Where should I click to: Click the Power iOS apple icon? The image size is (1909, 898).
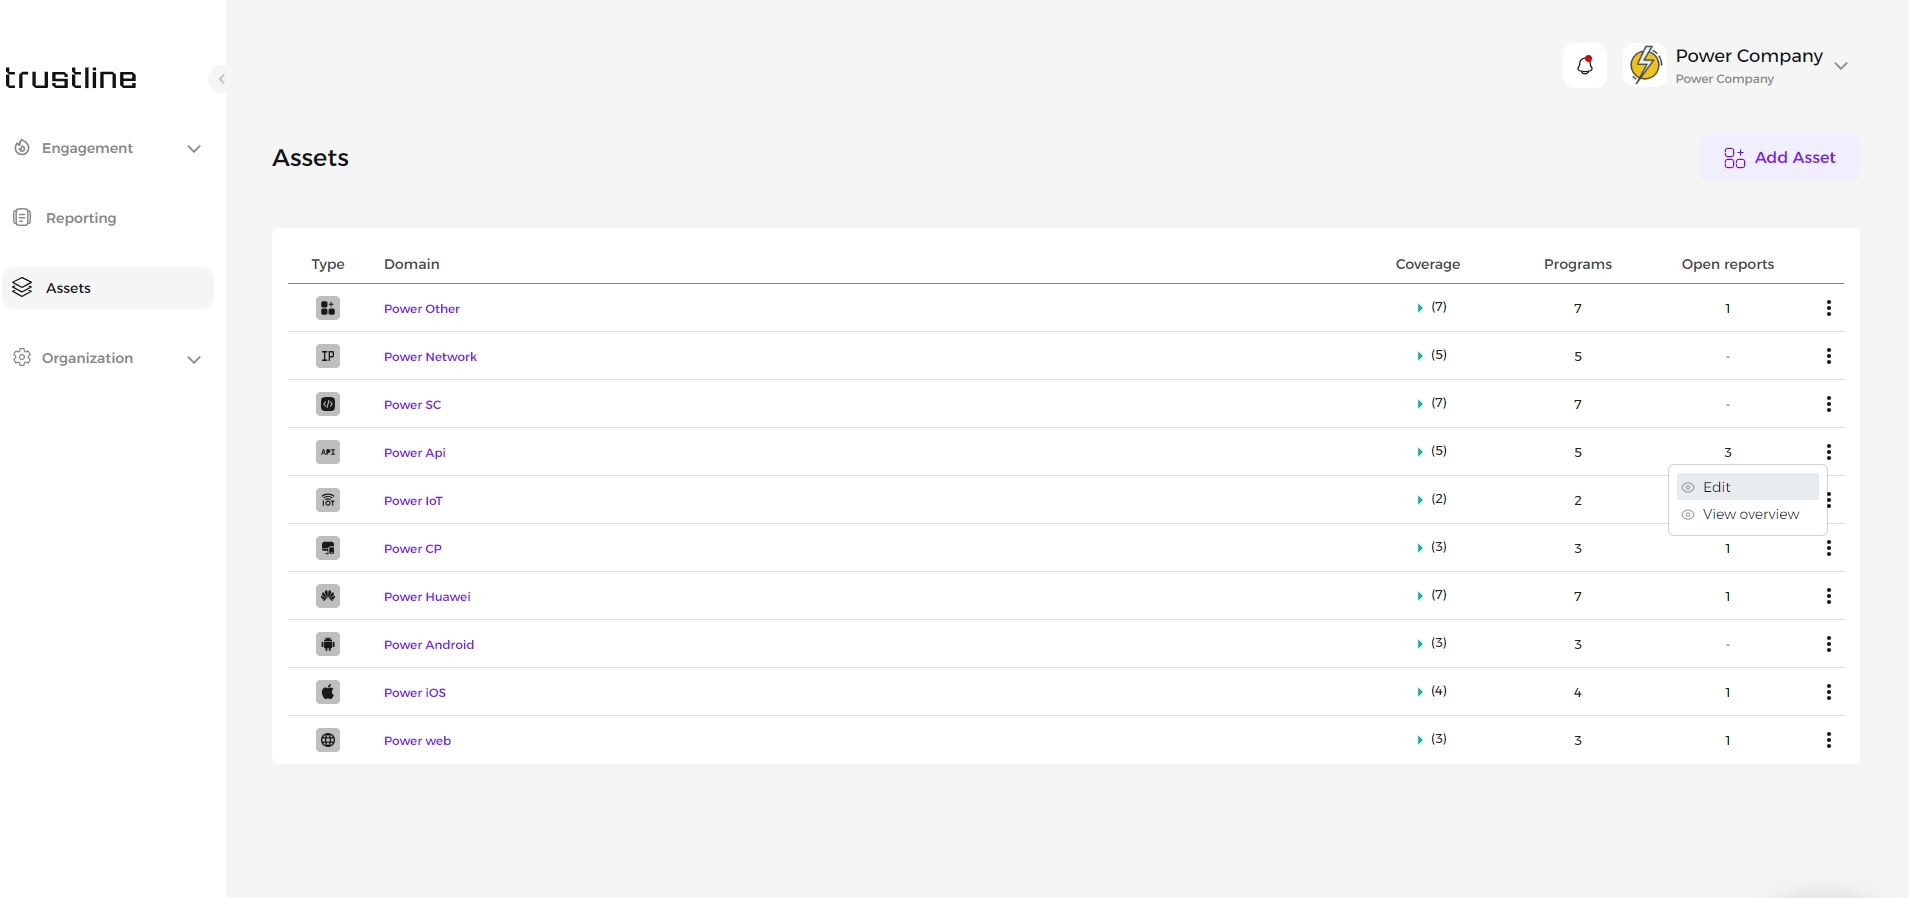[x=328, y=692]
